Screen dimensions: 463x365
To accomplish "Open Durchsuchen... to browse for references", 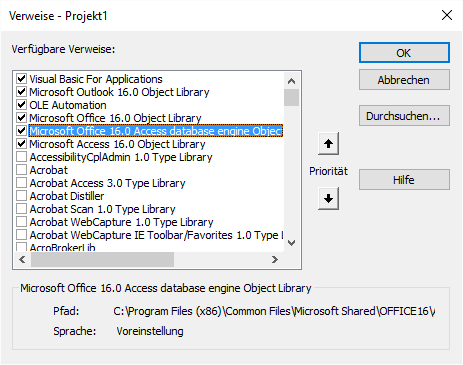I will tap(404, 116).
